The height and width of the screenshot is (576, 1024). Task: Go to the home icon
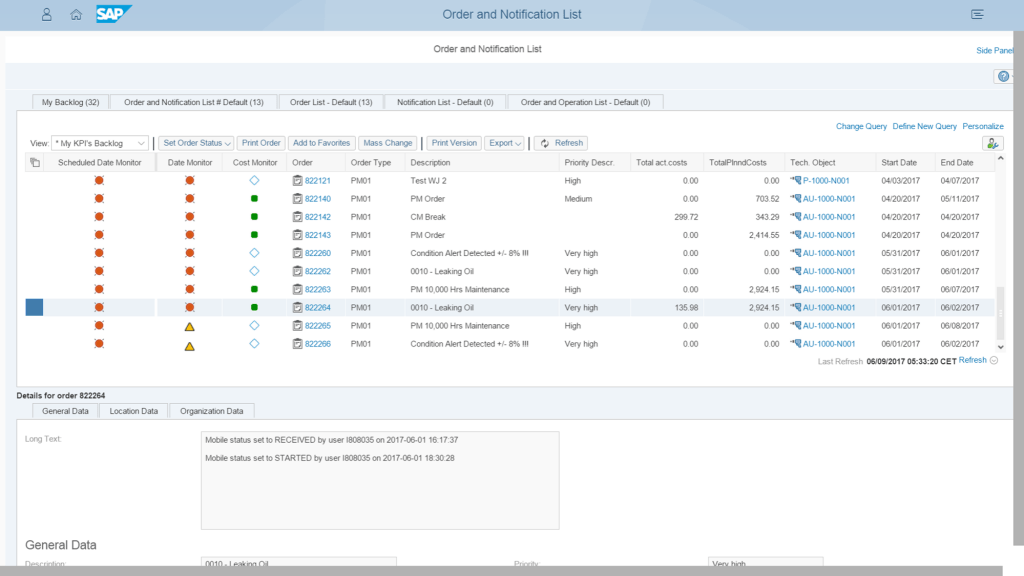[76, 14]
